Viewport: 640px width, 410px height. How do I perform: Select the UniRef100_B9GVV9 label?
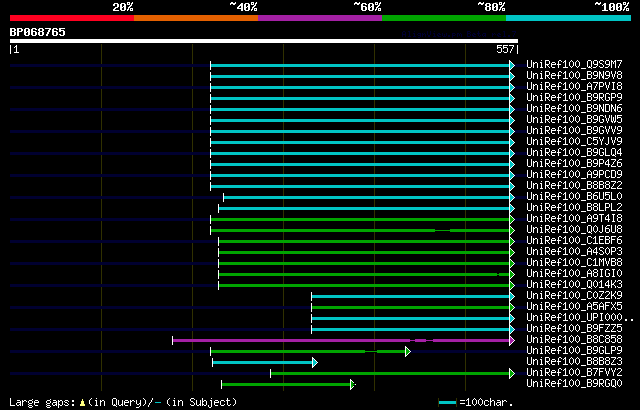[574, 131]
